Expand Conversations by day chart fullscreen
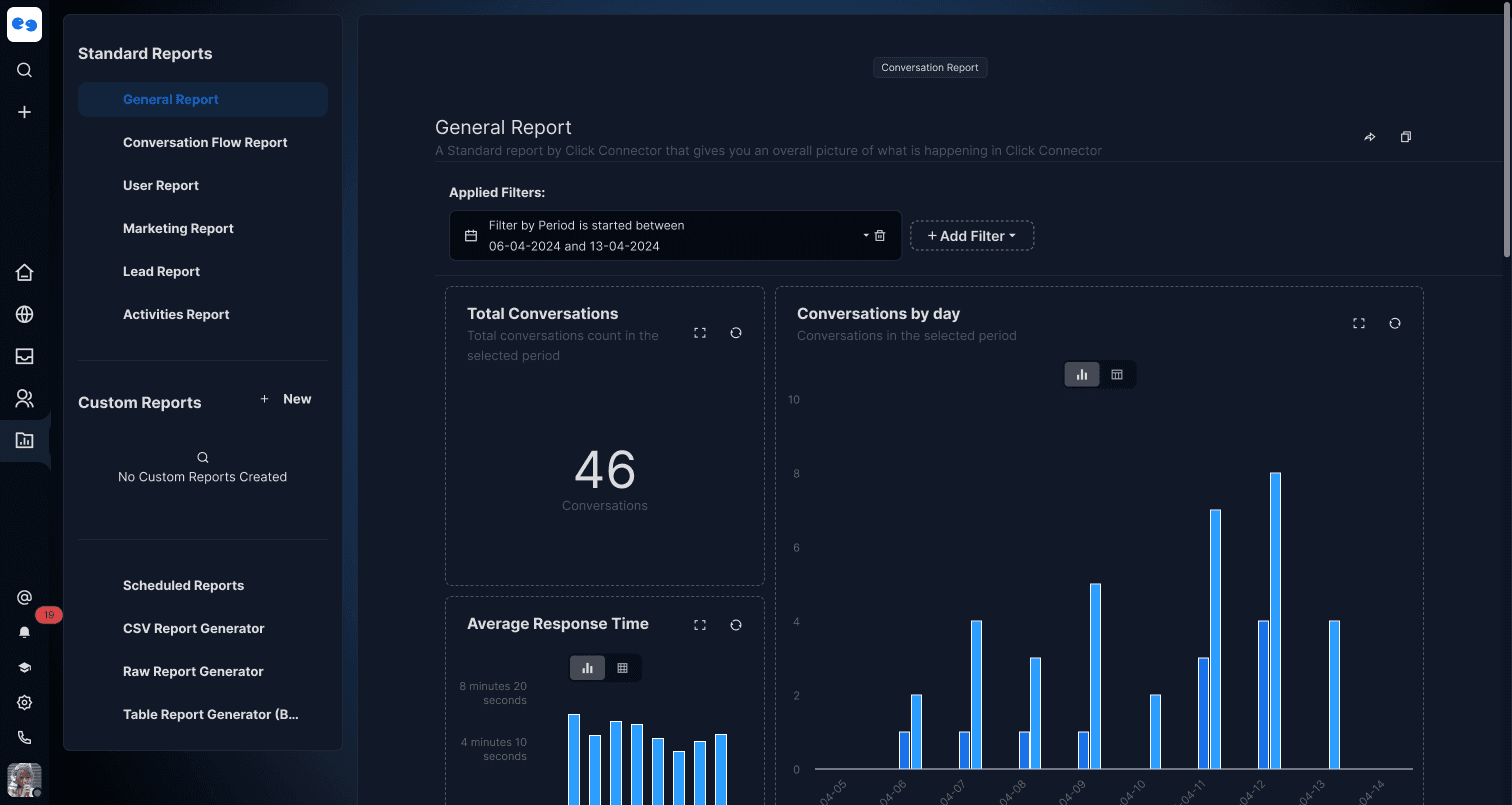 pyautogui.click(x=1359, y=323)
